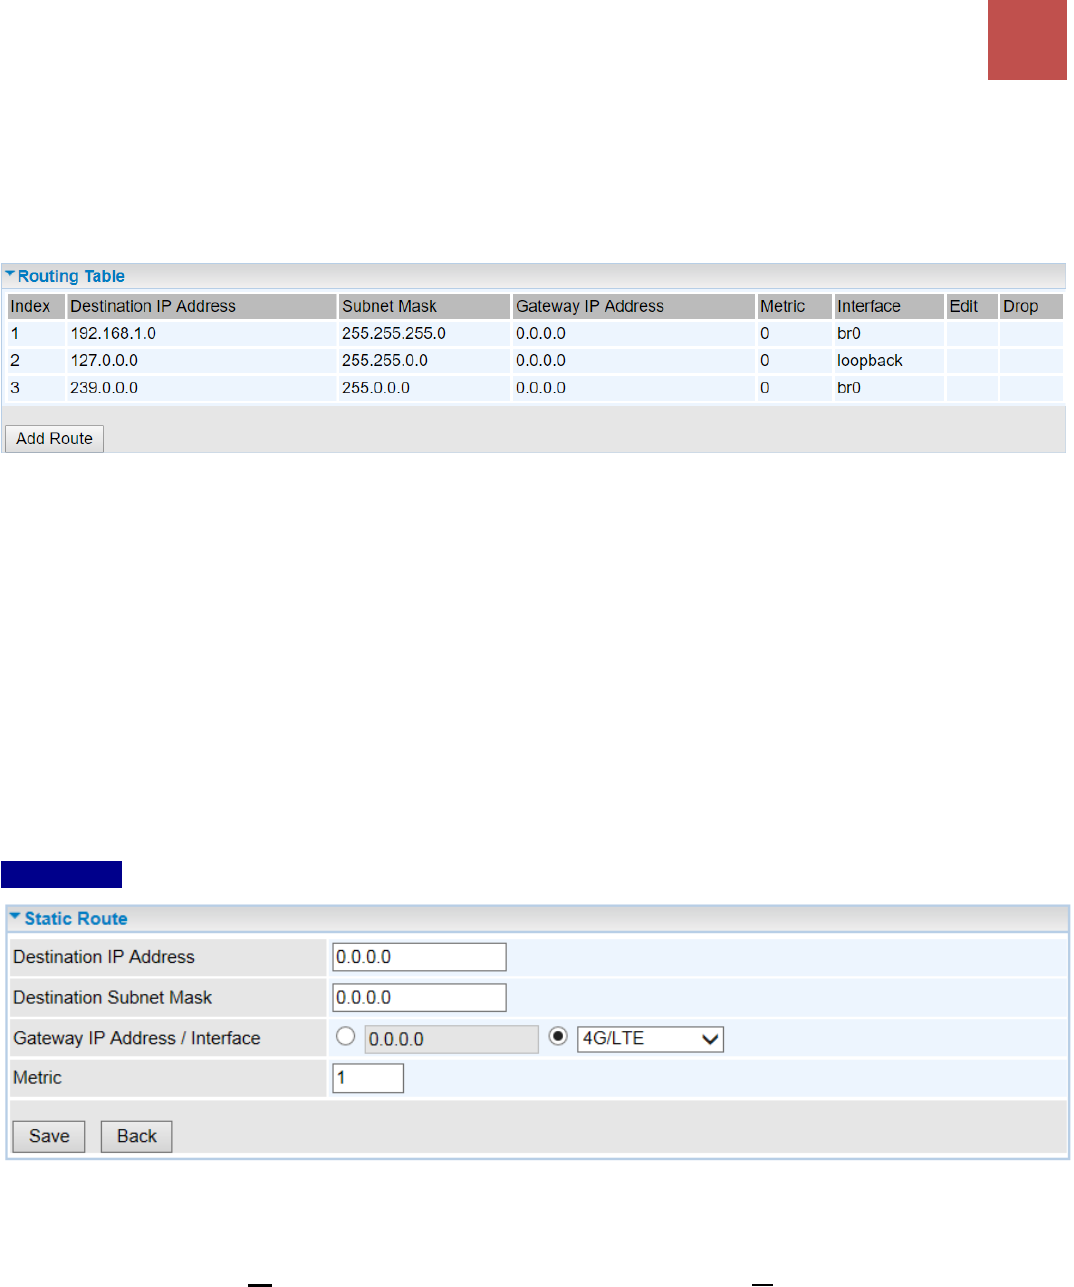This screenshot has height=1287, width=1074.
Task: Click the Index column header
Action: 36,306
